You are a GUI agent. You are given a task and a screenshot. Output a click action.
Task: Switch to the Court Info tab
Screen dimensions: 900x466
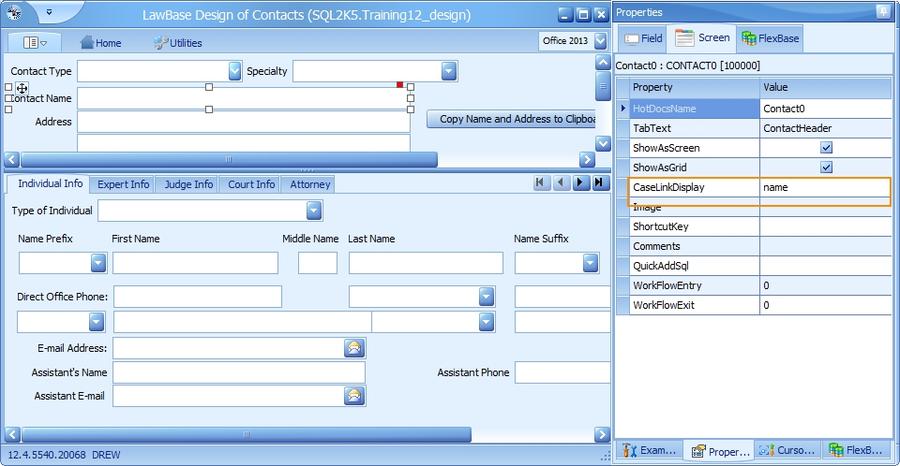(251, 184)
